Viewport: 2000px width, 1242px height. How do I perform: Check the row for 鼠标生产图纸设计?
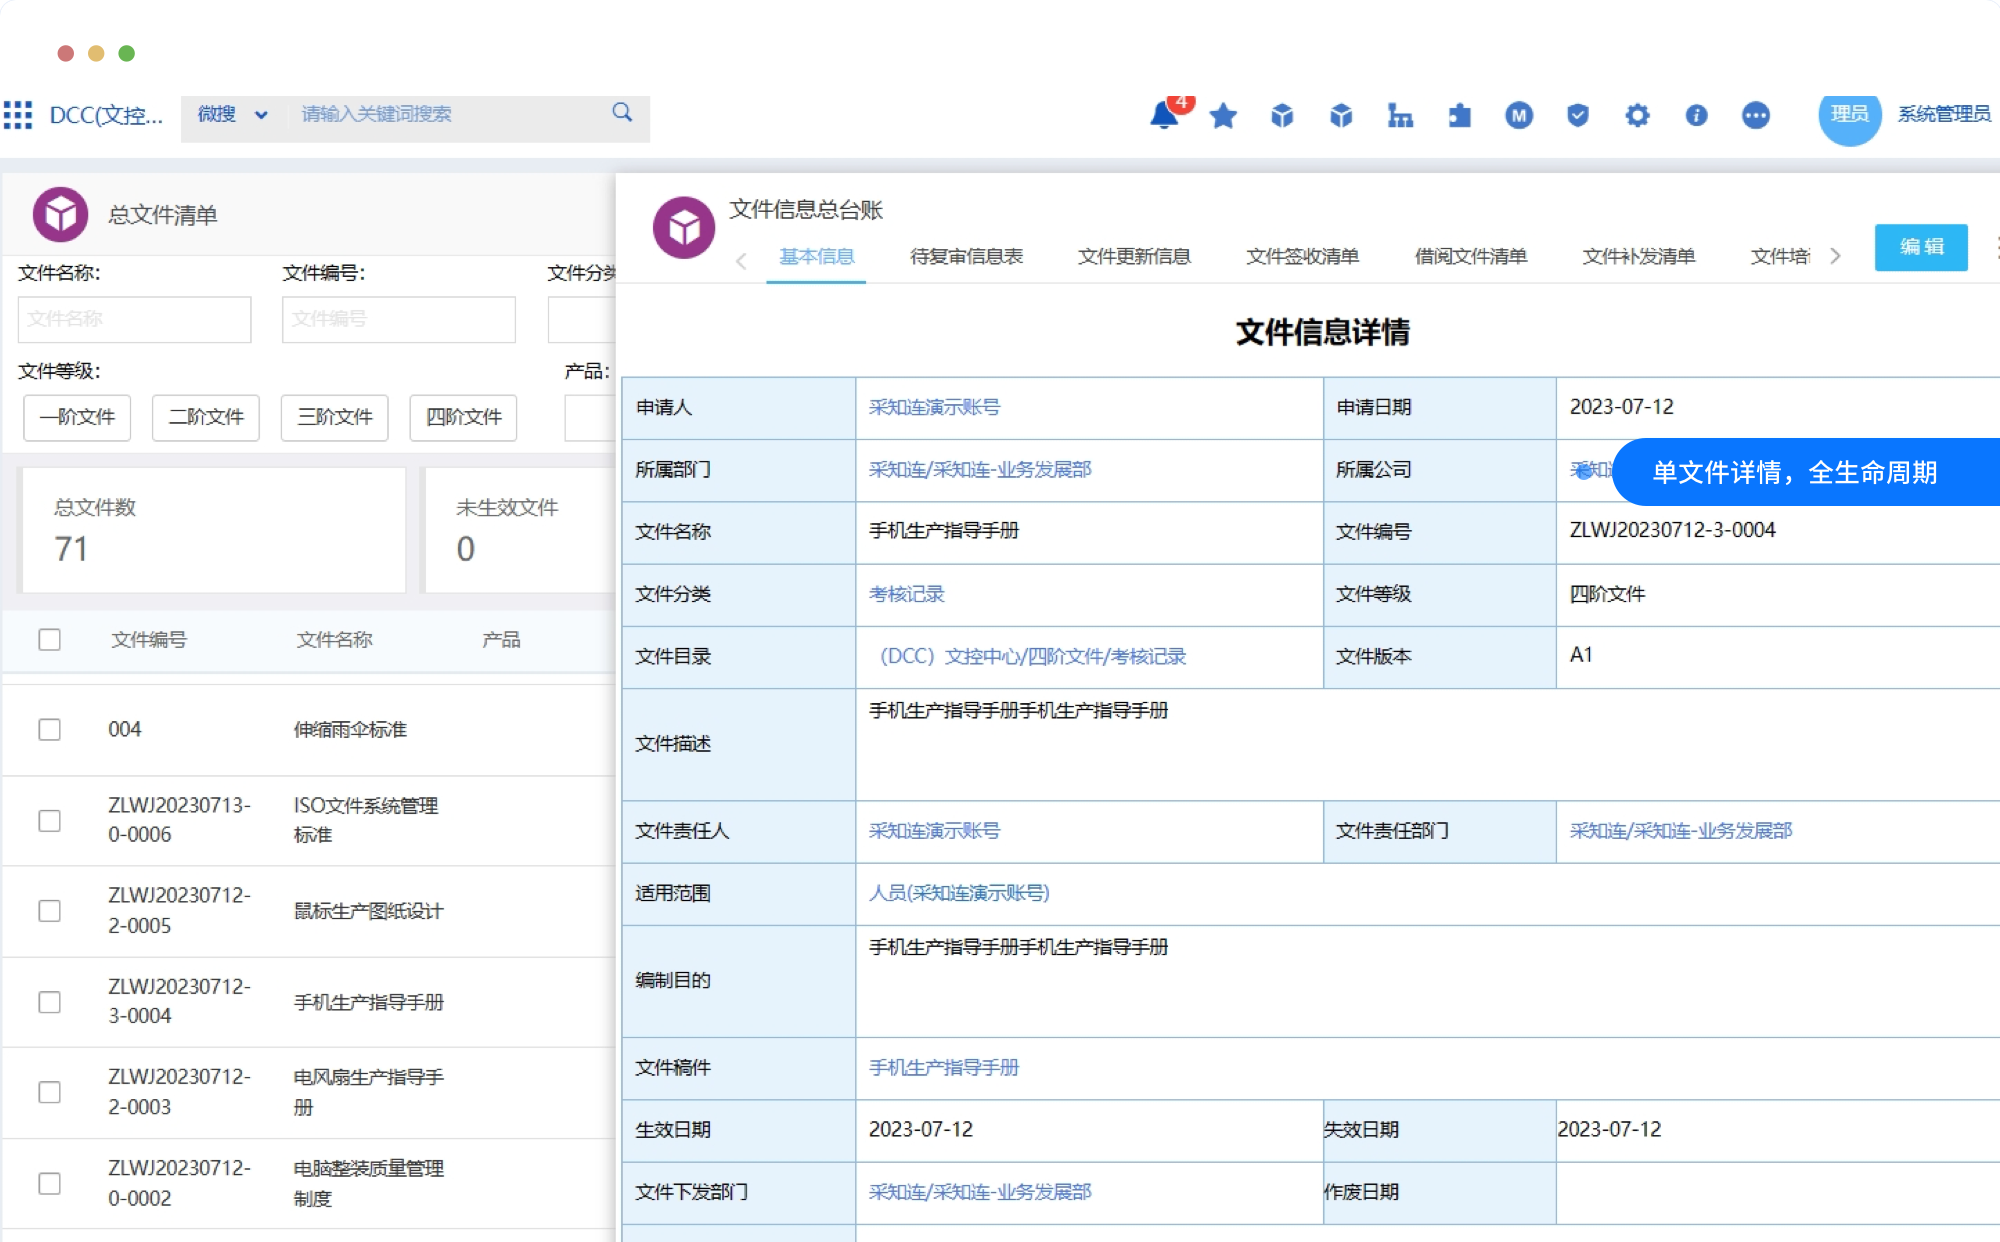click(49, 911)
